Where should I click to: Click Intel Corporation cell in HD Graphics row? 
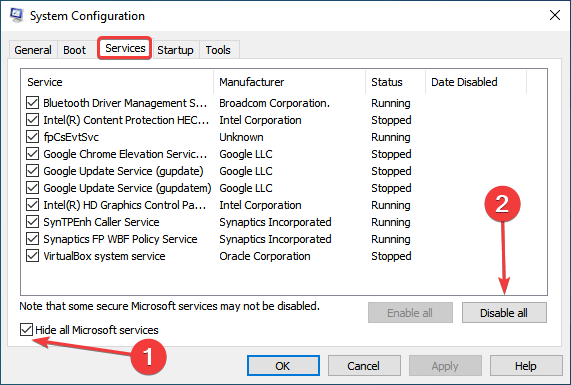tap(260, 205)
